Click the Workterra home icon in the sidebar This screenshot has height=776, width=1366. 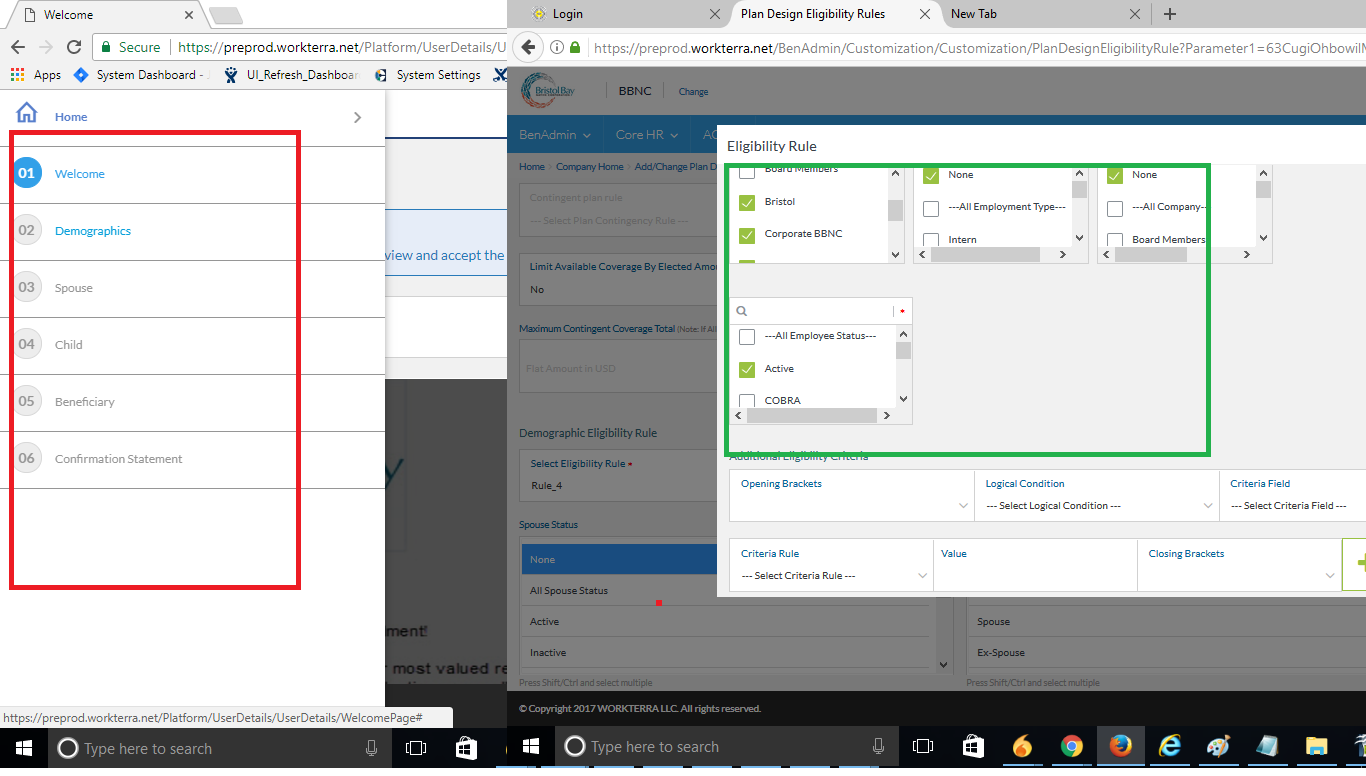pos(26,113)
